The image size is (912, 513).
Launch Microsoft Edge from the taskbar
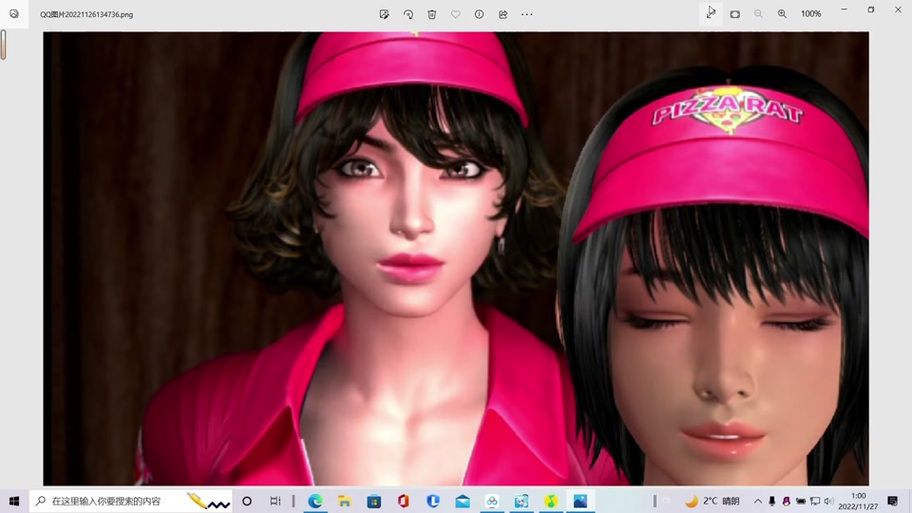[314, 501]
